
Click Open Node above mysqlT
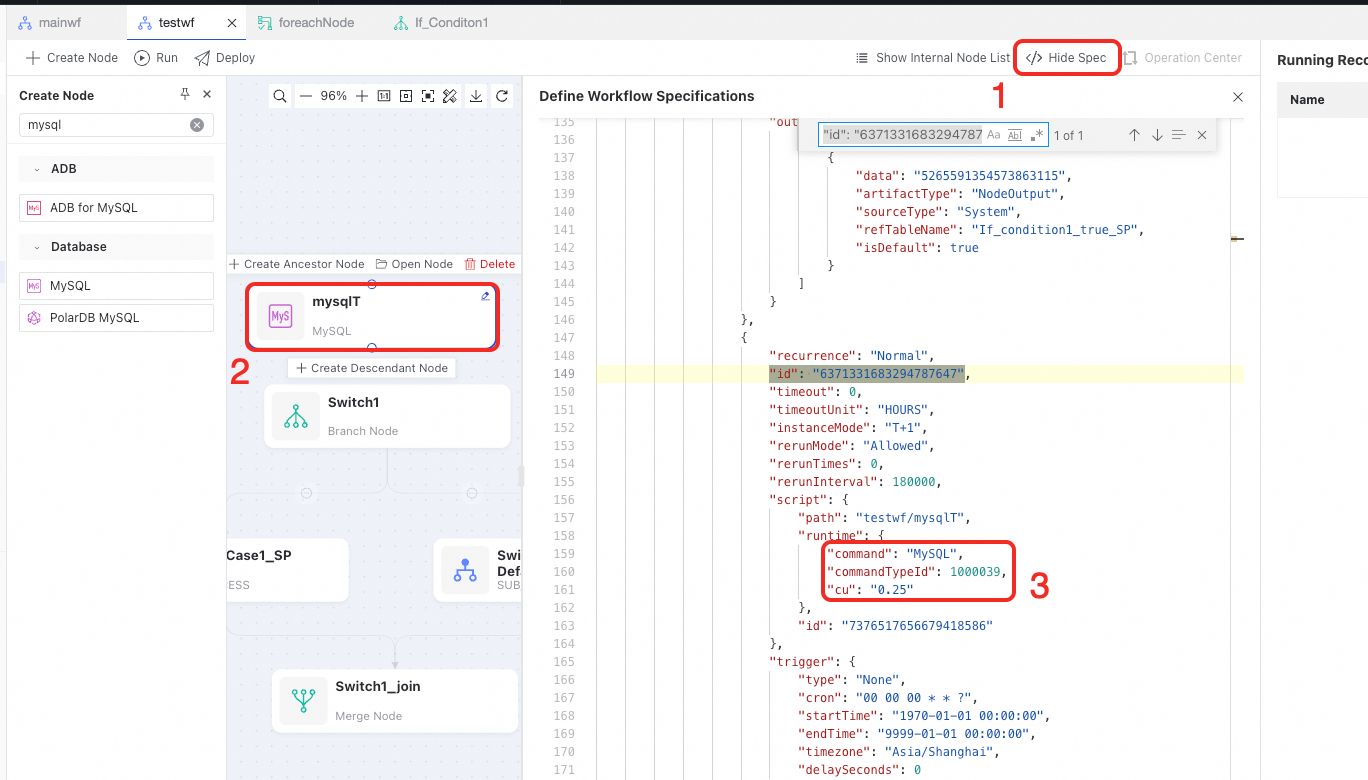point(414,264)
